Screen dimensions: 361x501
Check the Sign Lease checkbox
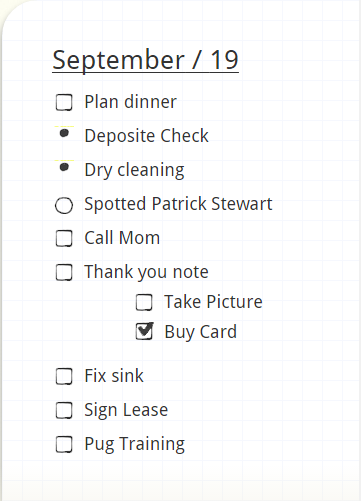64,410
